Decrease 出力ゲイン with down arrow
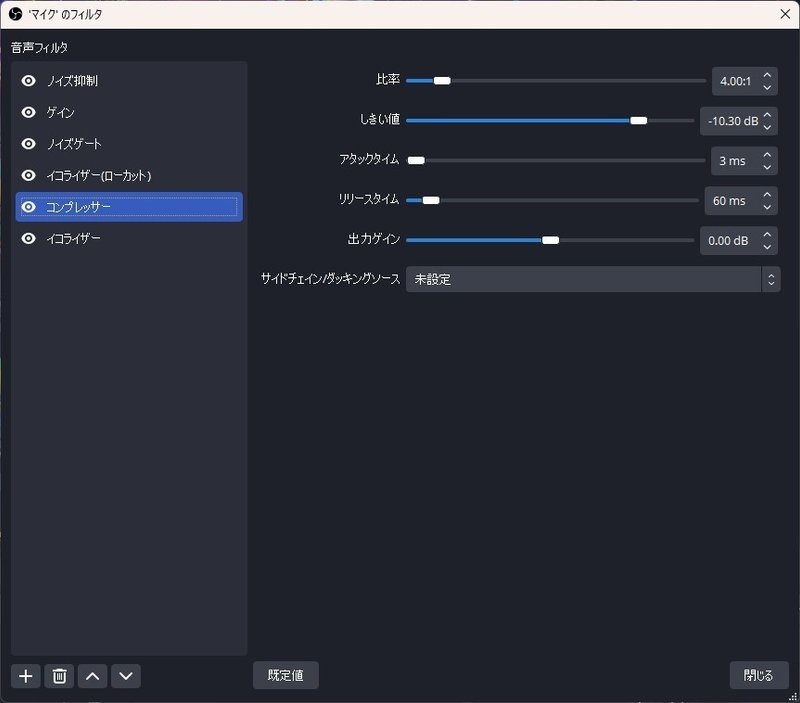 click(767, 246)
